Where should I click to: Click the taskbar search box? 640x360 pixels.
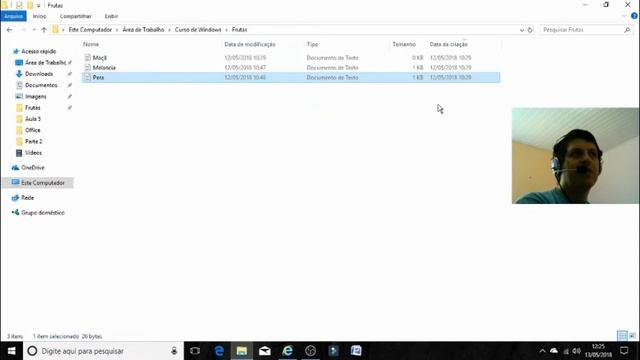click(x=103, y=351)
